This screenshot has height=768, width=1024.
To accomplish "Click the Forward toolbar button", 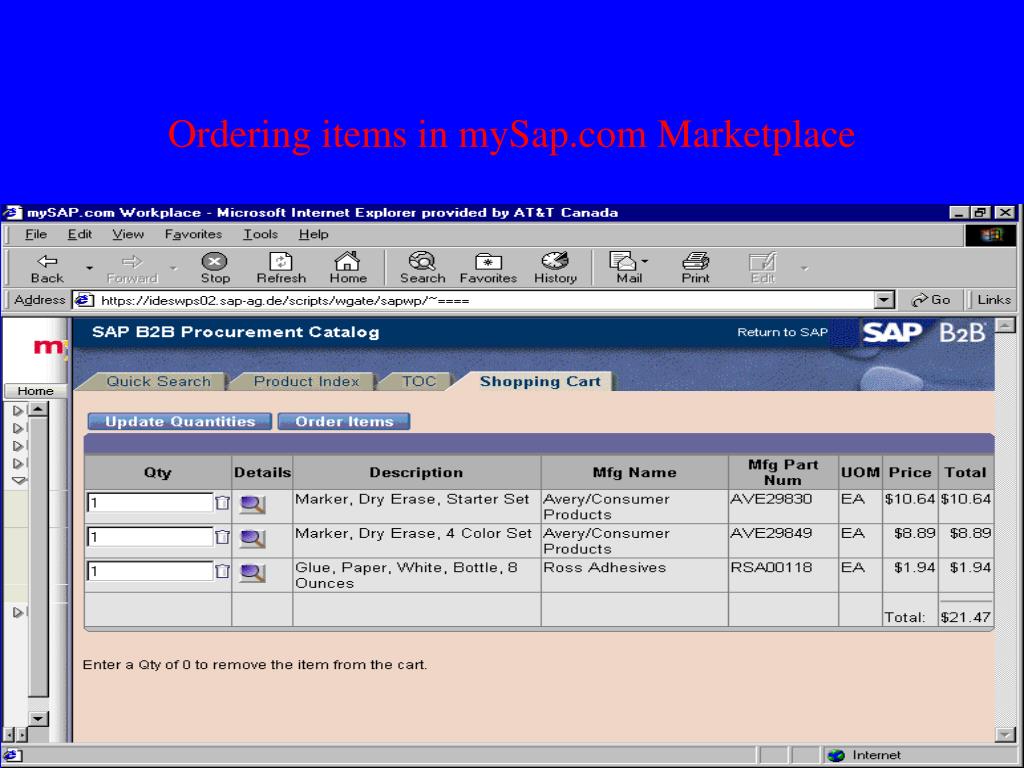I will tap(132, 268).
